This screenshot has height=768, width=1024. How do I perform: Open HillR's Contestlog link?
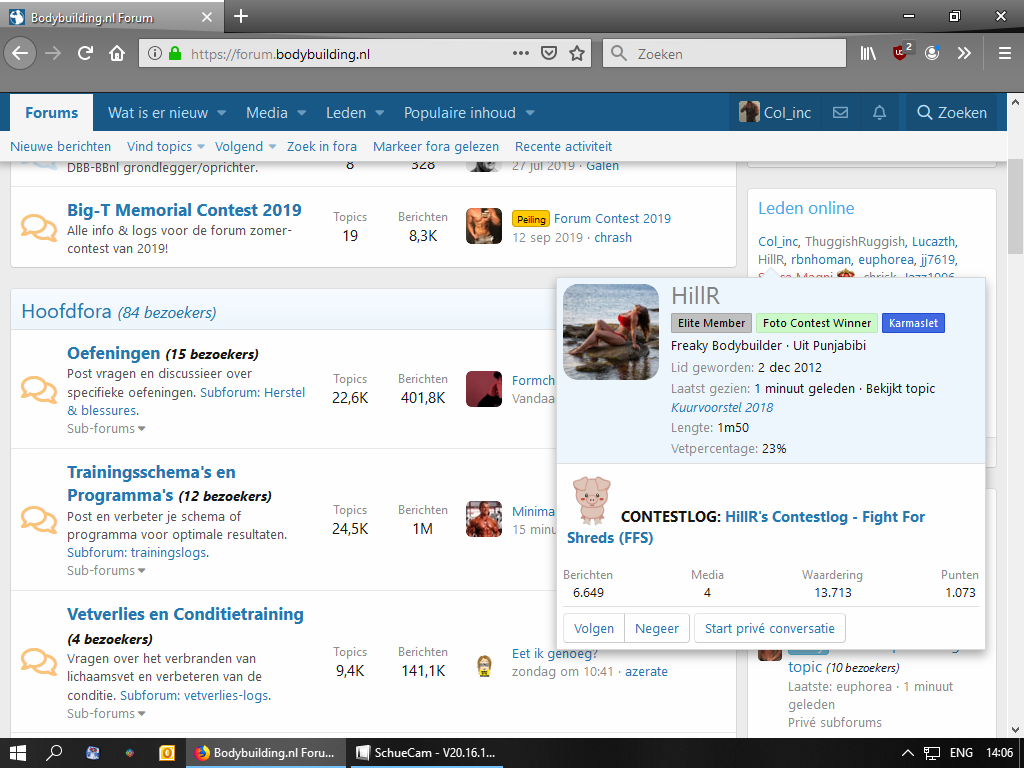click(745, 527)
